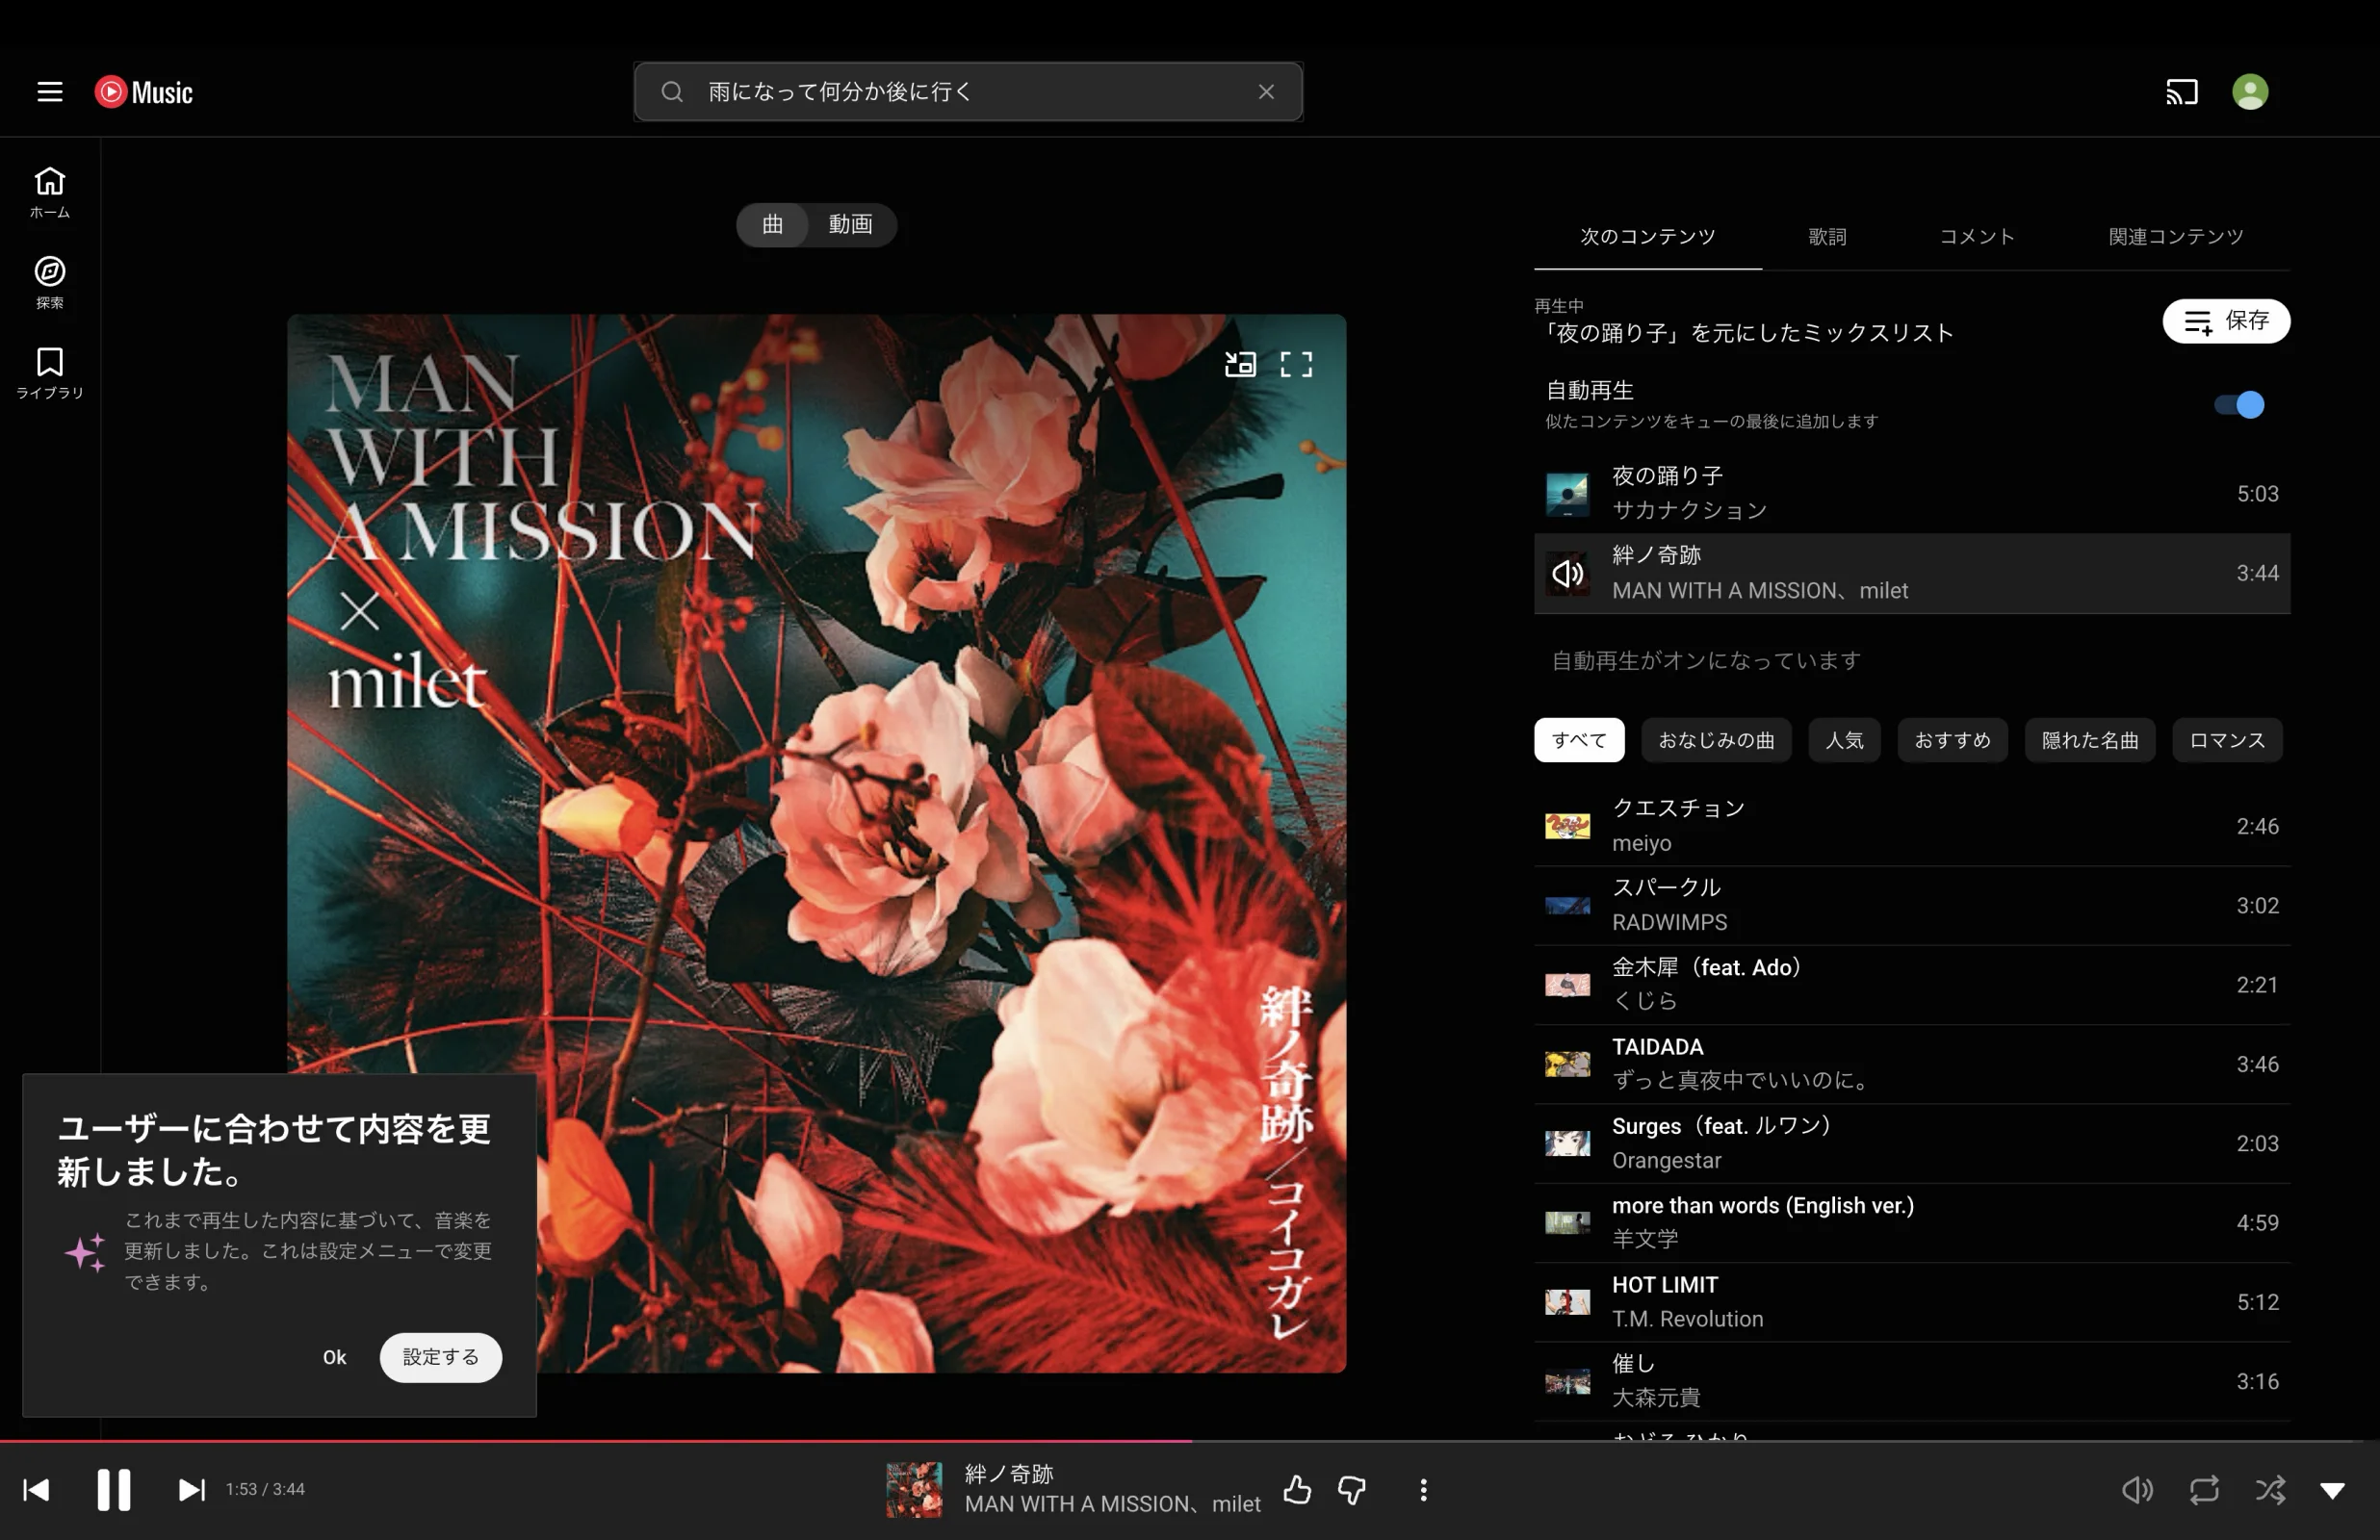Click the HOT LIMIT thumbnail

(1567, 1302)
